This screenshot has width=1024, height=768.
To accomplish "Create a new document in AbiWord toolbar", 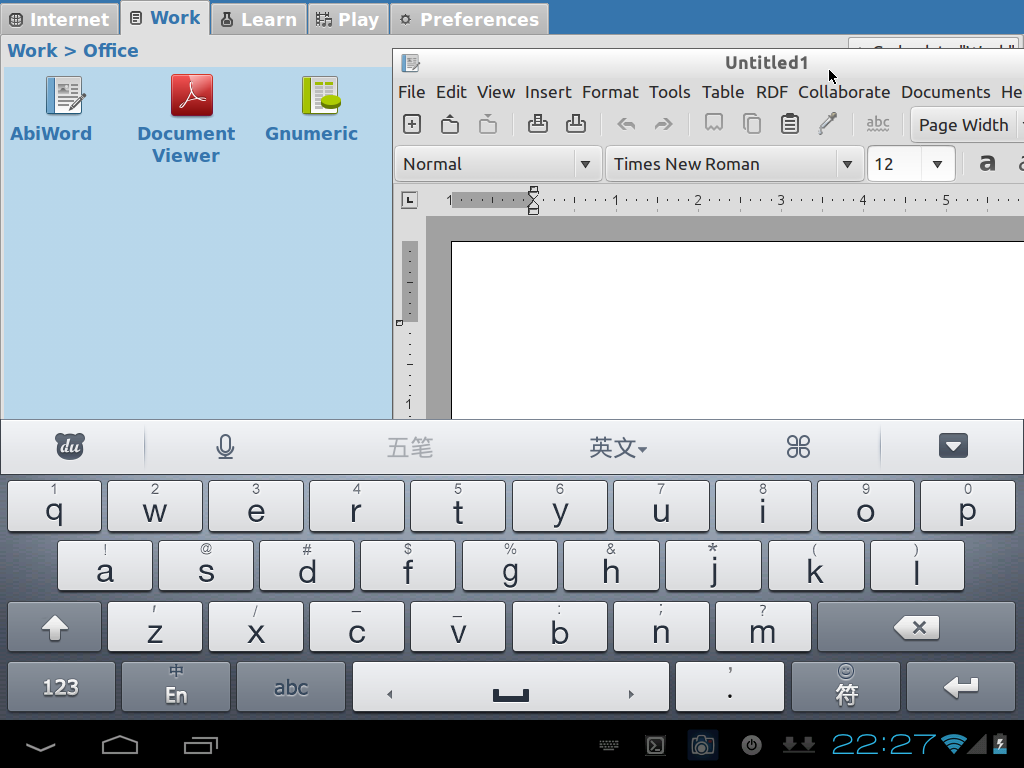I will click(412, 124).
